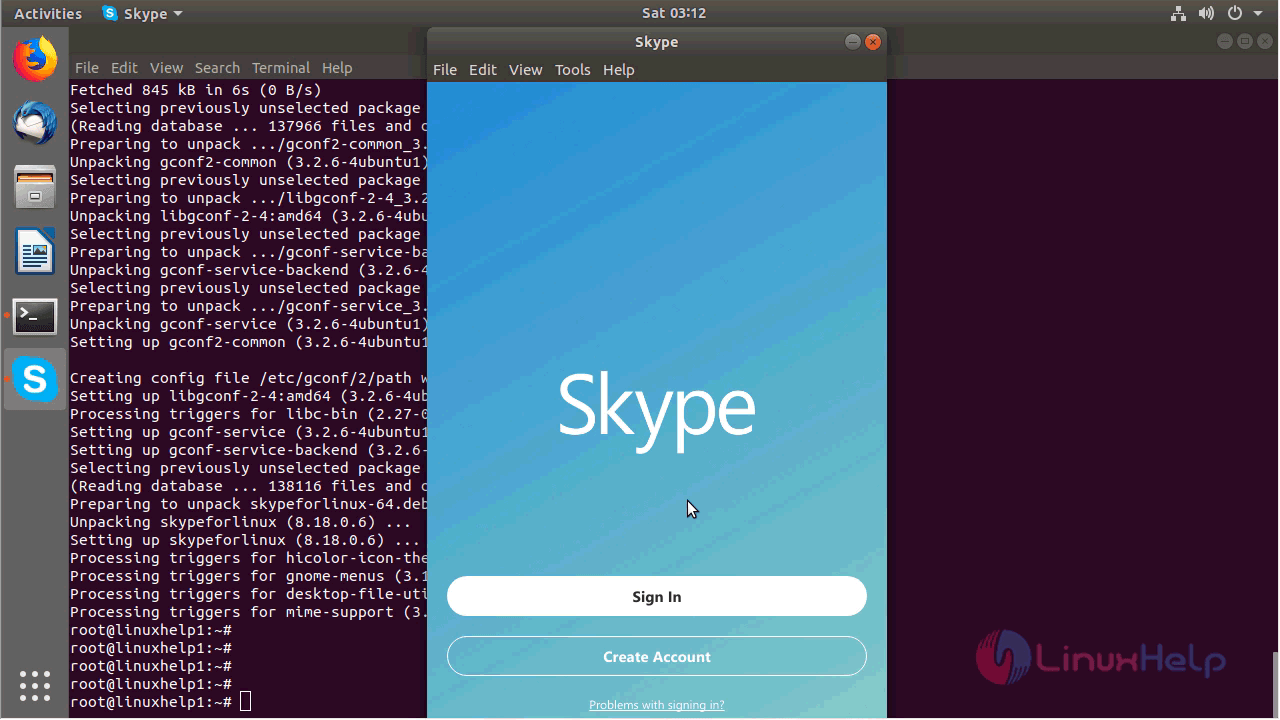Minimize the Skype window

point(852,42)
